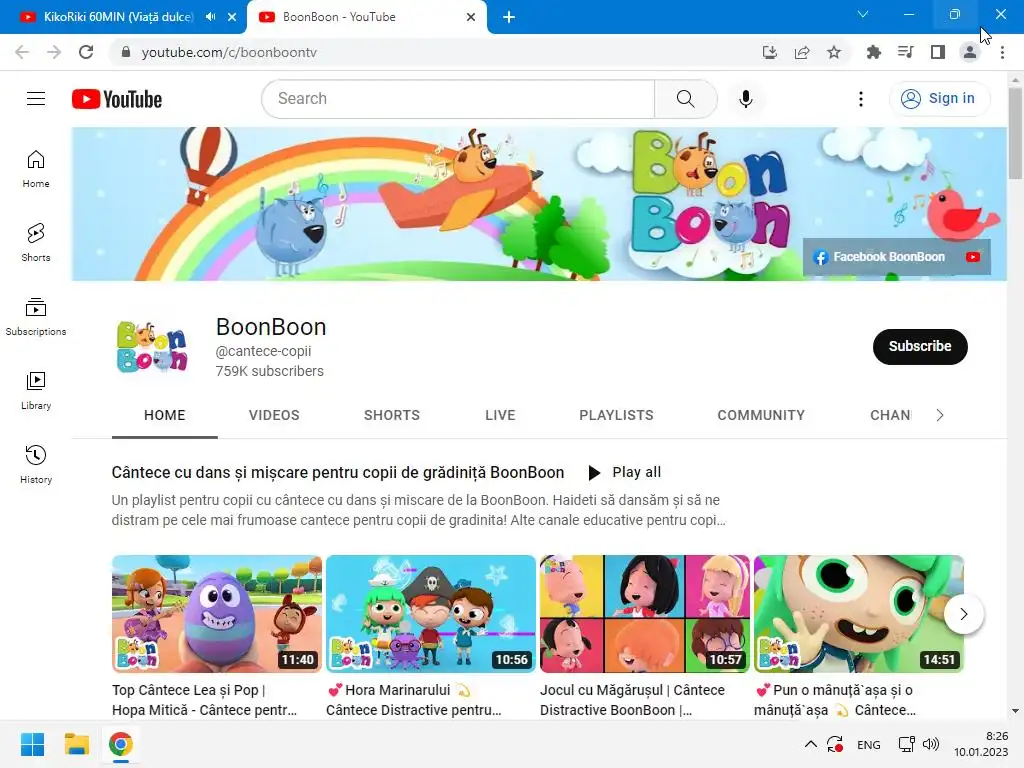
Task: Click the scrollbar down arrow
Action: point(1016,711)
